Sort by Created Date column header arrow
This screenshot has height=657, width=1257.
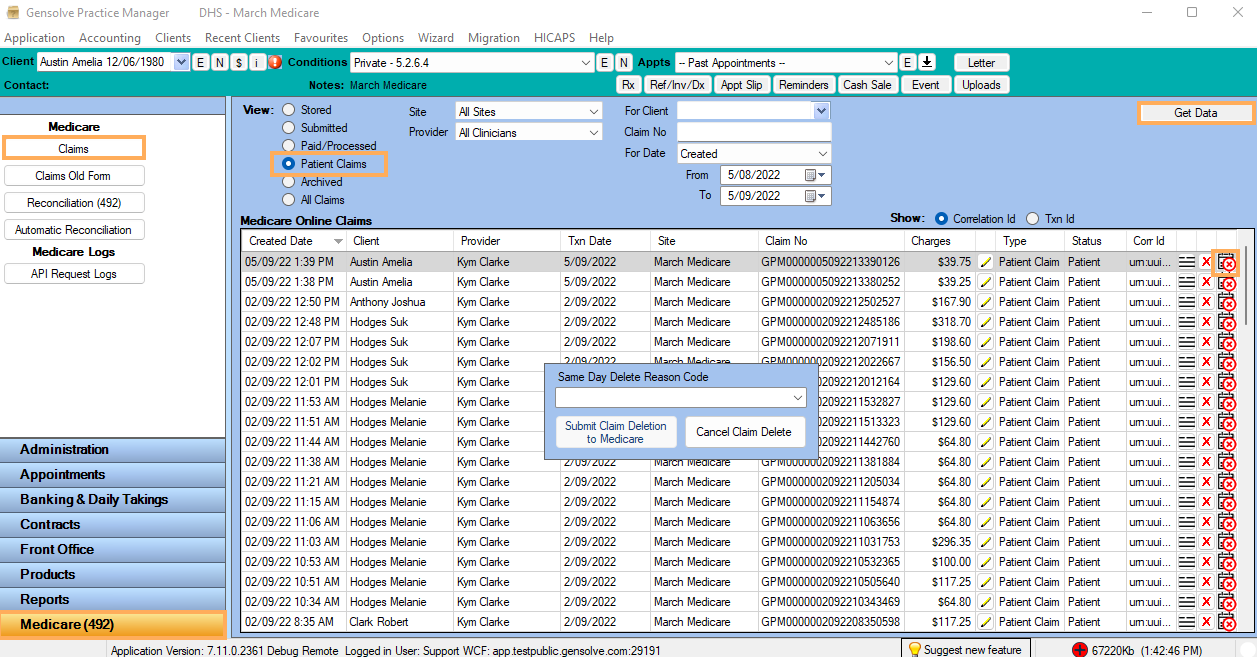pyautogui.click(x=338, y=241)
